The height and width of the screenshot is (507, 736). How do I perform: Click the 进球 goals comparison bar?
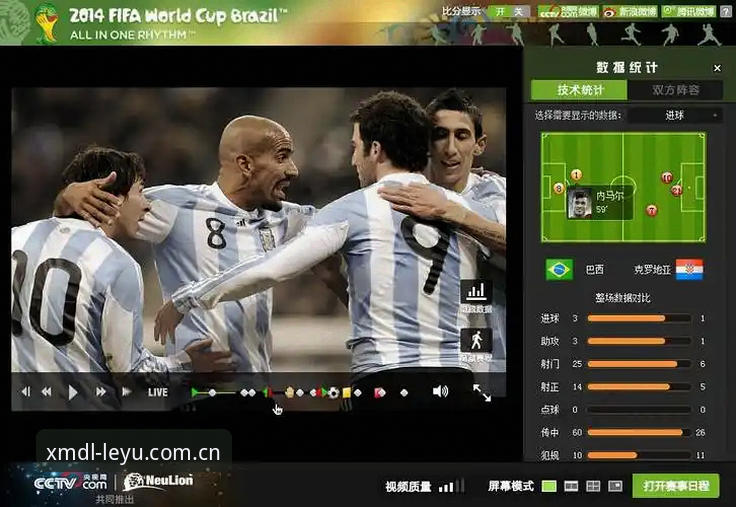click(x=638, y=318)
